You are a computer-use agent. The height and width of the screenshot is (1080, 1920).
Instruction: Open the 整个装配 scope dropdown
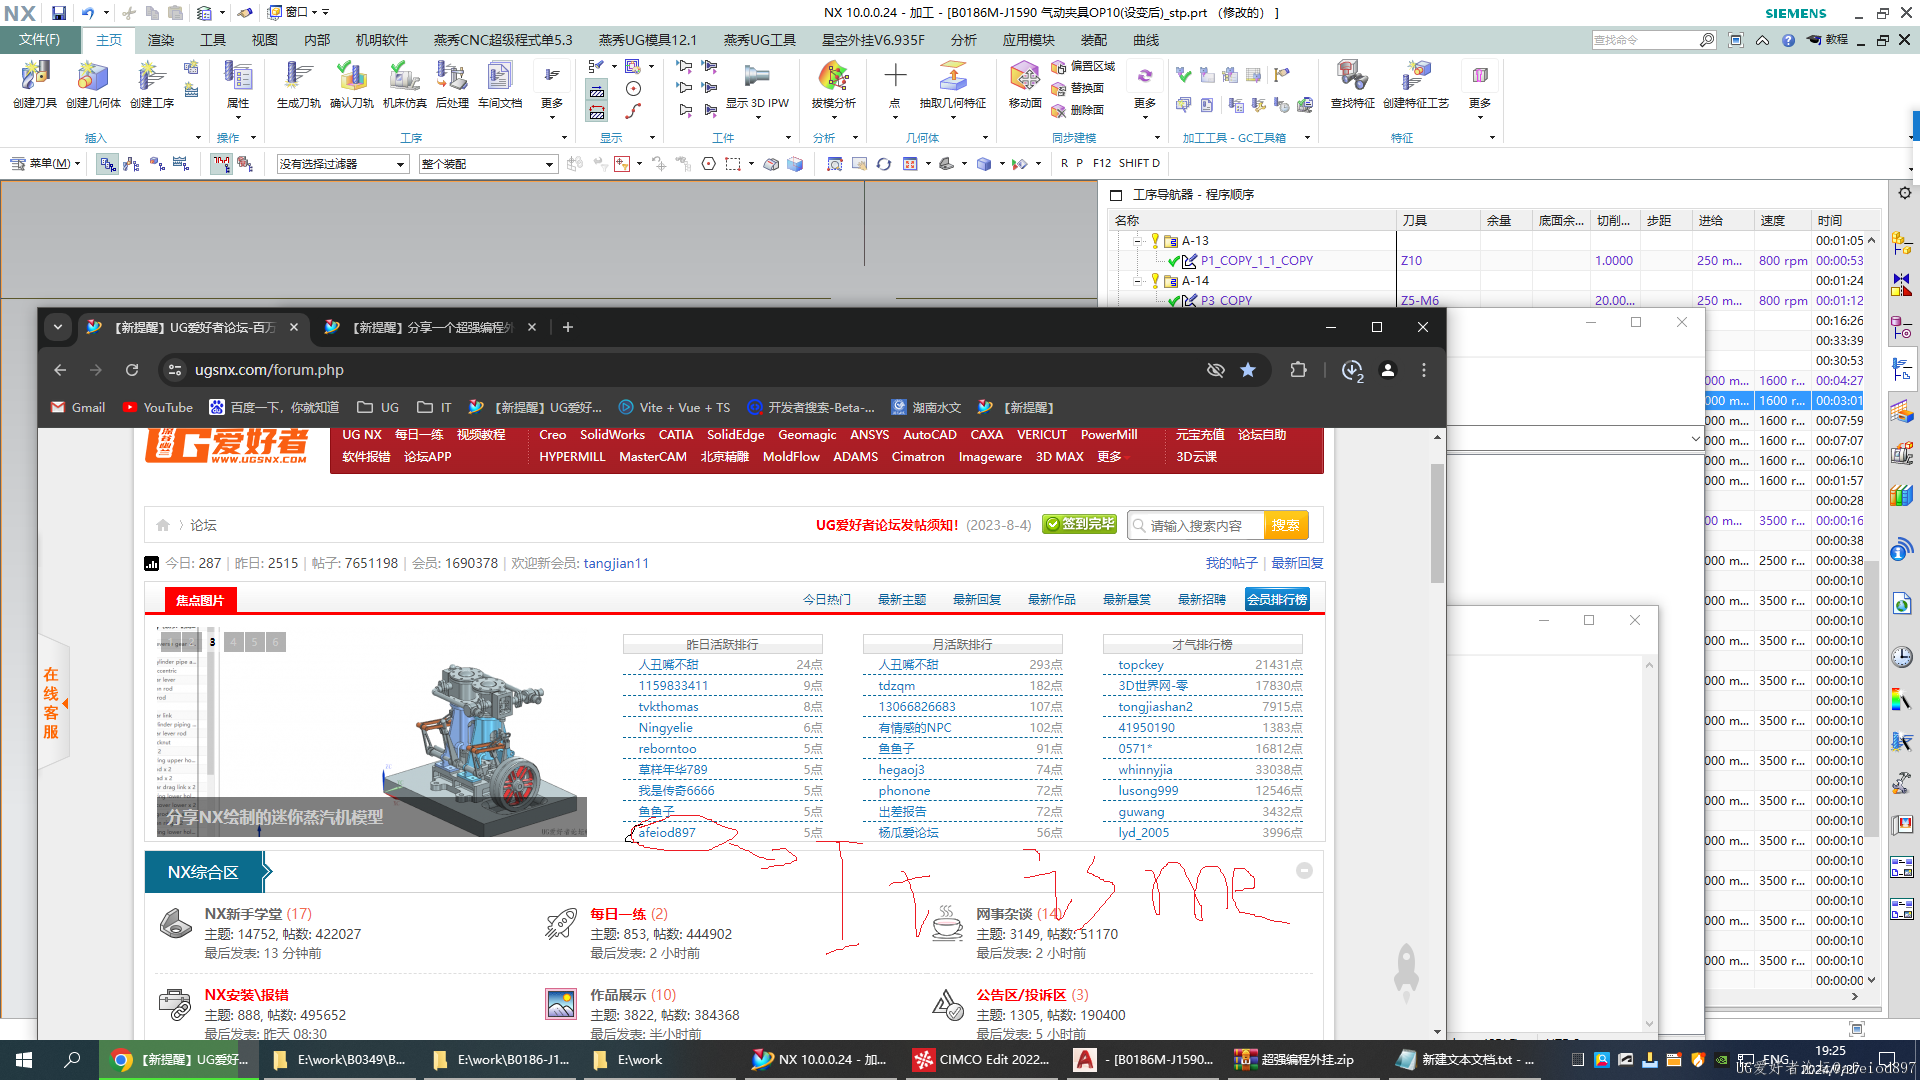(488, 164)
